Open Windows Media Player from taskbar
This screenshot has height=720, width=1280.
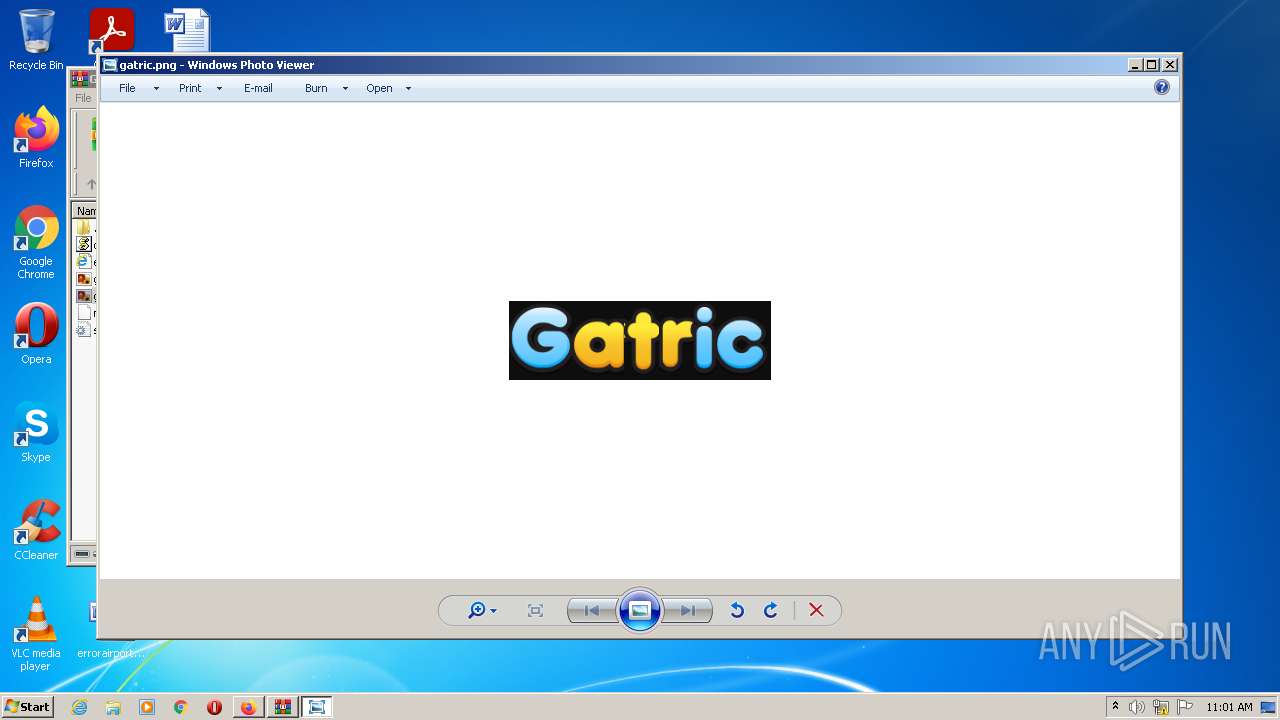click(x=147, y=707)
